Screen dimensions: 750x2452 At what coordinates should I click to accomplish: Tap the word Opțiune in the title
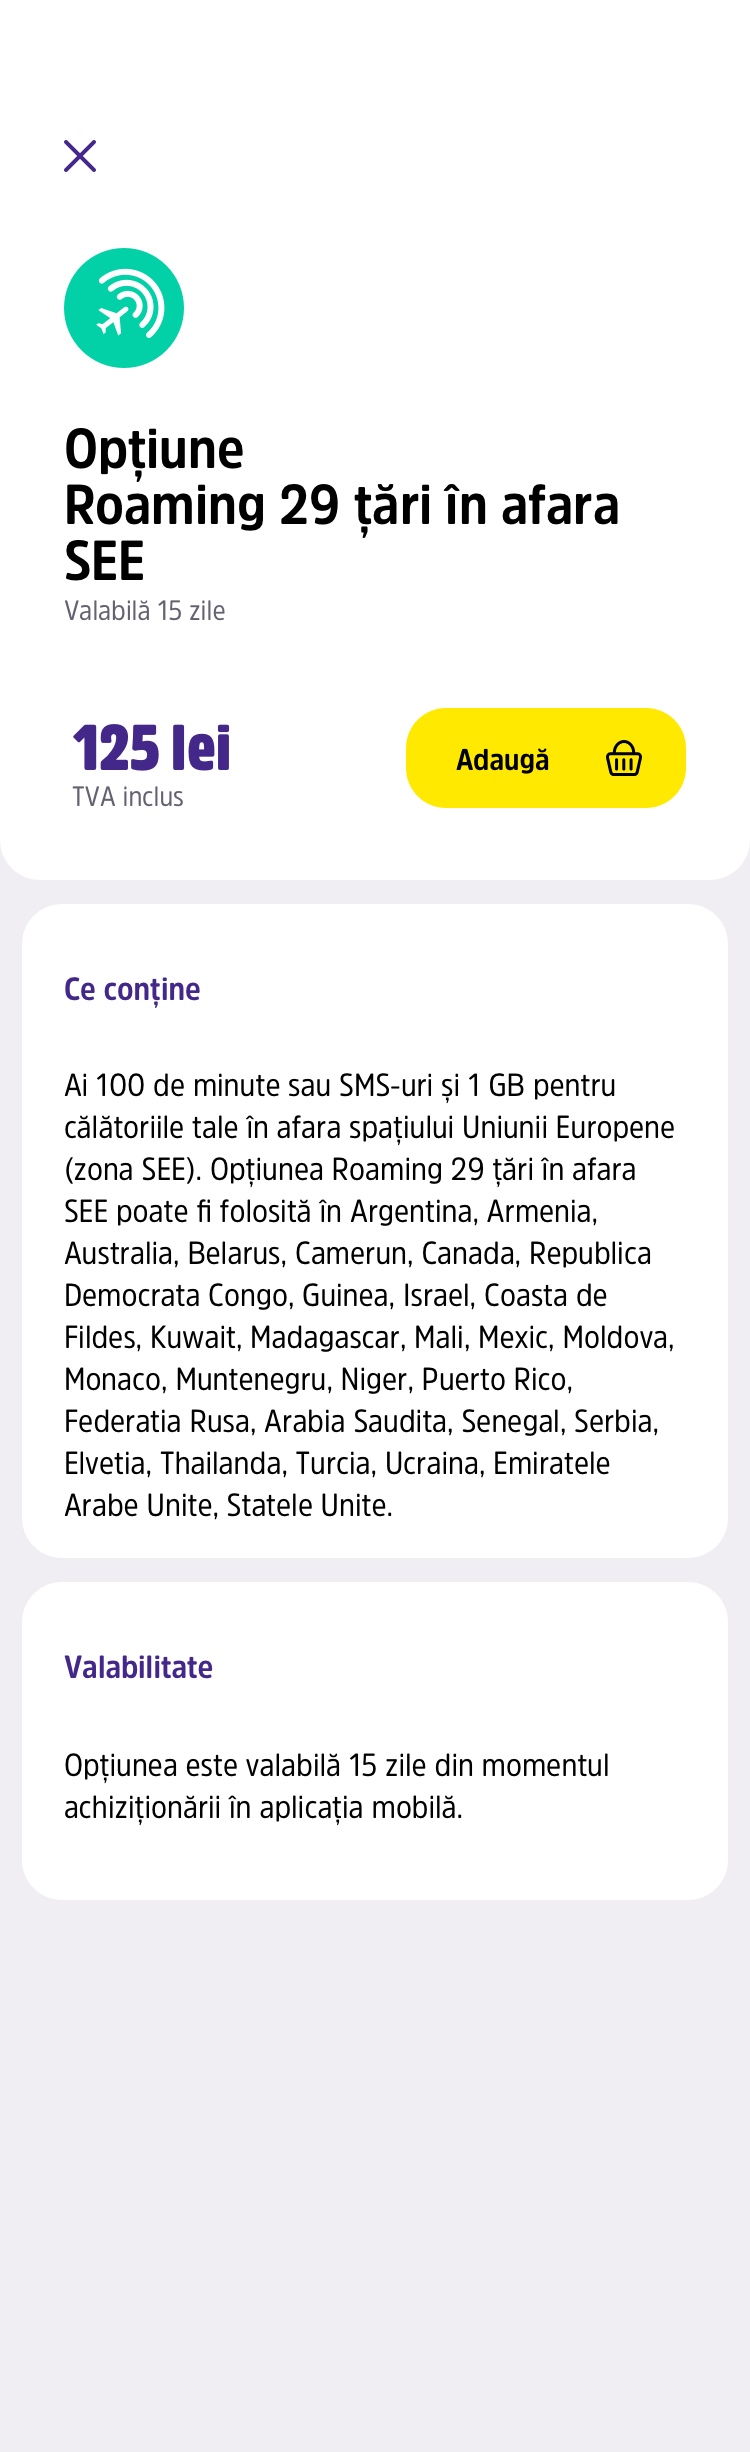pyautogui.click(x=154, y=450)
